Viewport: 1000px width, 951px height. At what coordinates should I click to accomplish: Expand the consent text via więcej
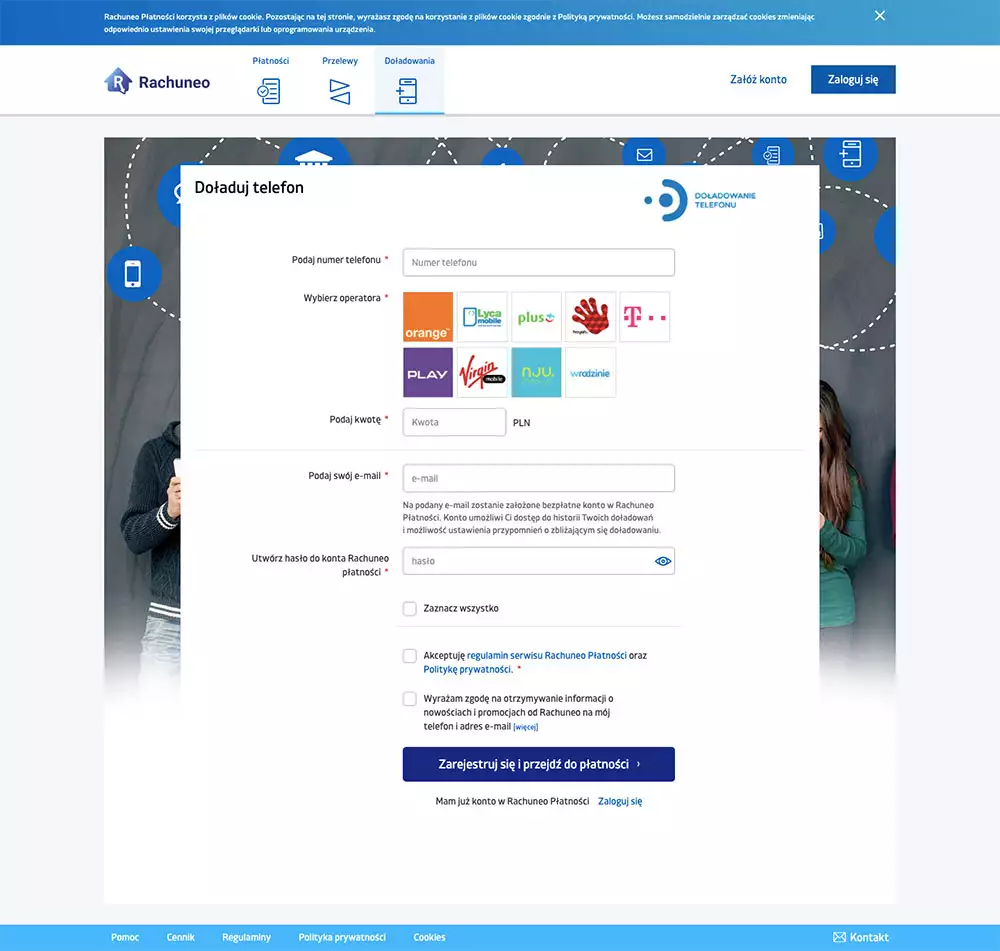coord(525,726)
